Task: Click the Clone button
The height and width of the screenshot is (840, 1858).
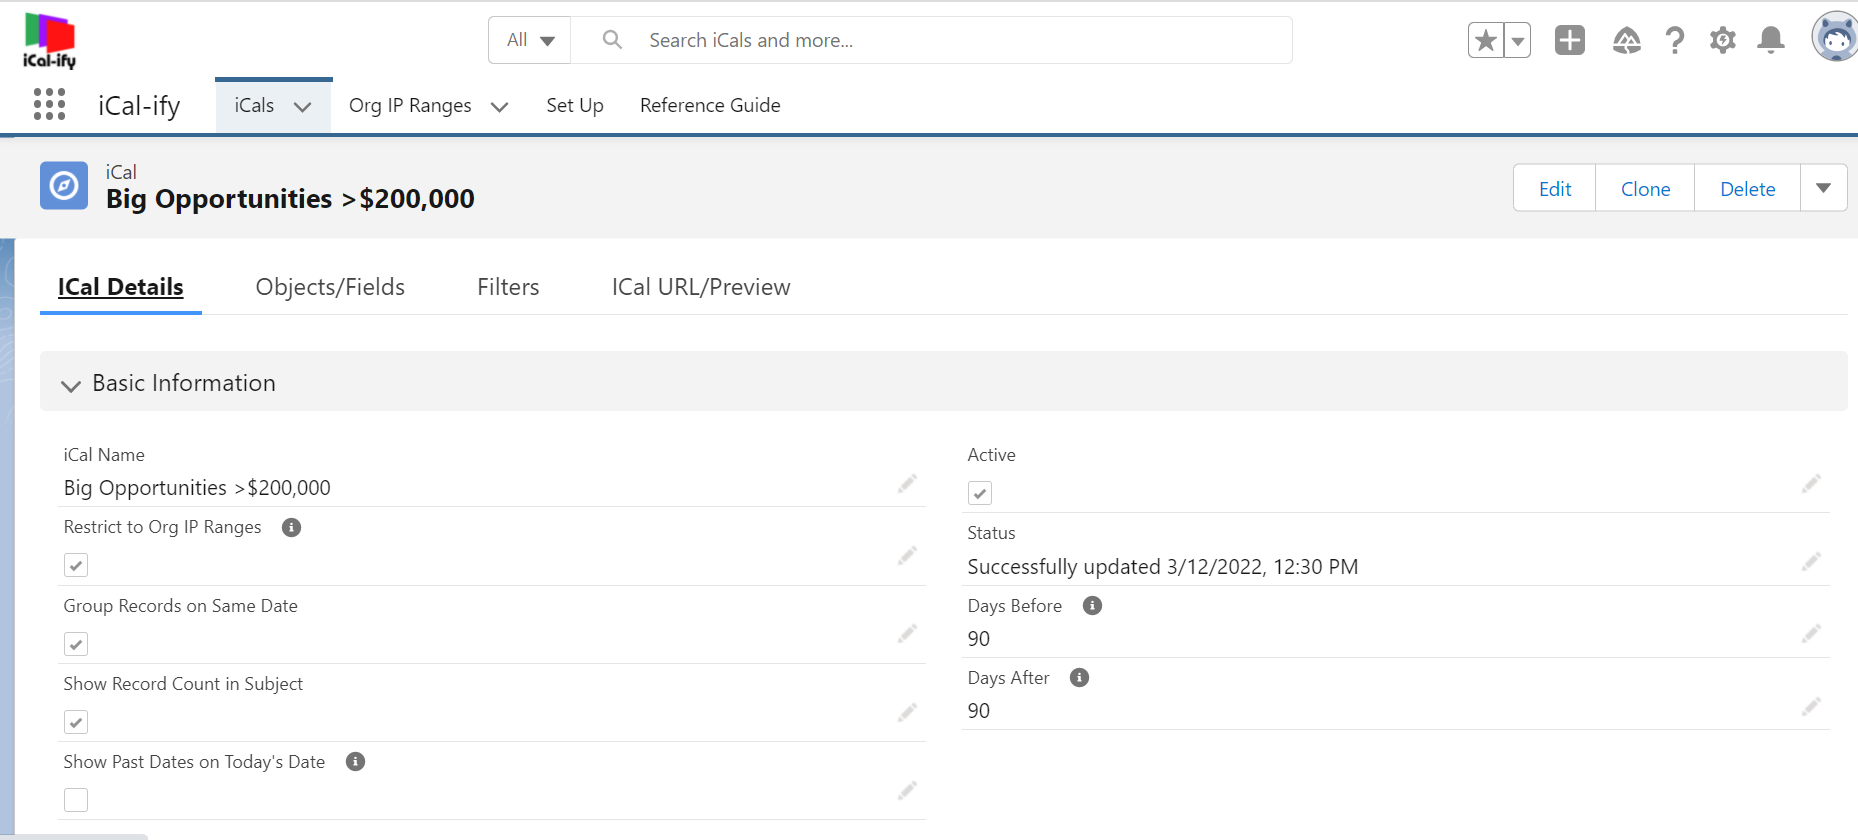Action: click(1645, 189)
